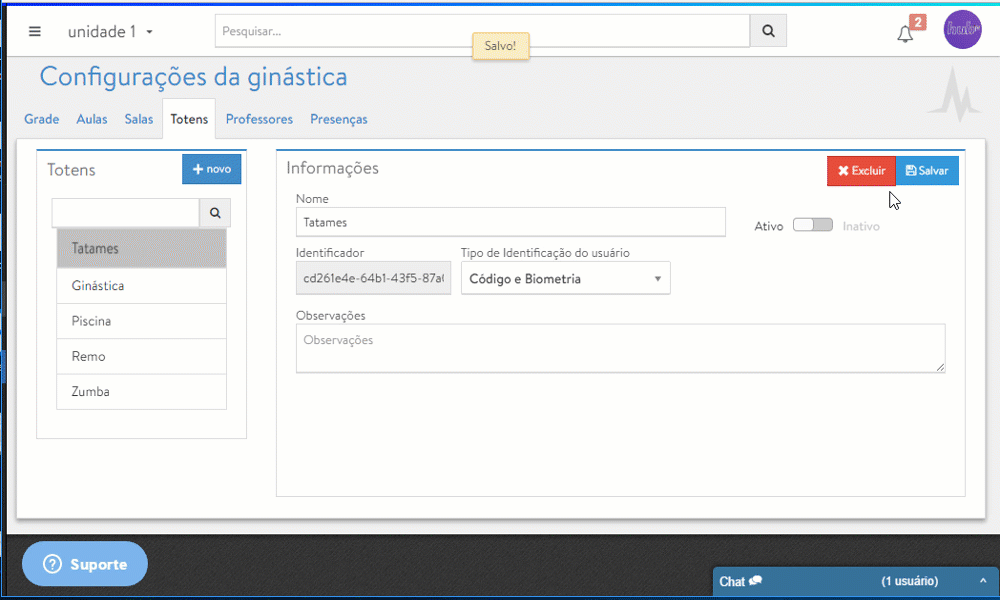Click the notification bell icon

[x=905, y=34]
